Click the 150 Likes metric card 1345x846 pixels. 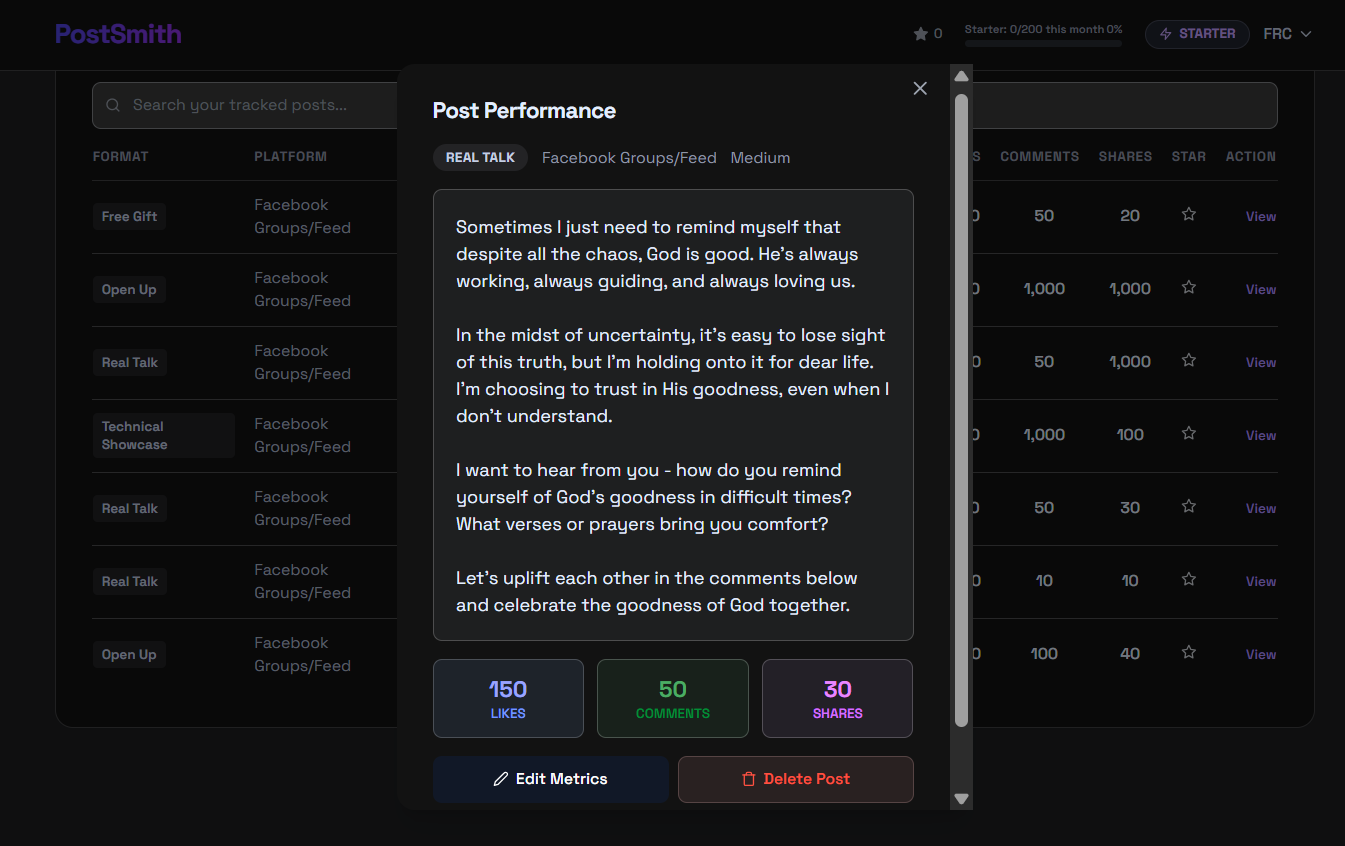[x=508, y=698]
